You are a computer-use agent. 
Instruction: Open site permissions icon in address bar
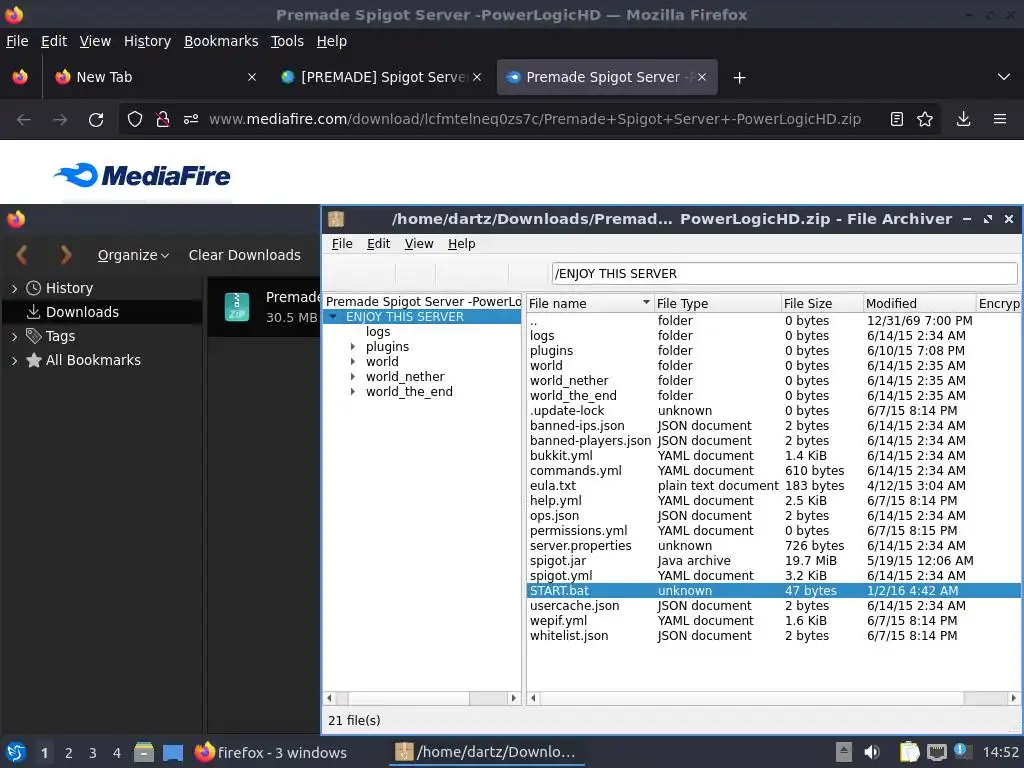coord(191,119)
